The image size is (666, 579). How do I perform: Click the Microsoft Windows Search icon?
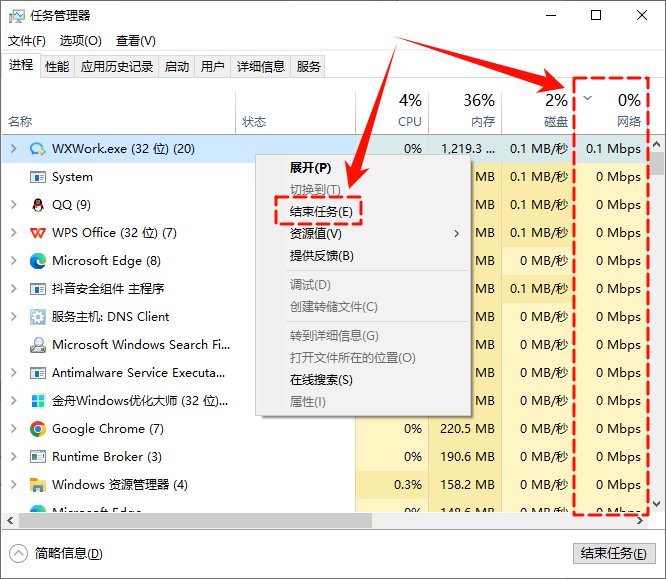pos(38,345)
